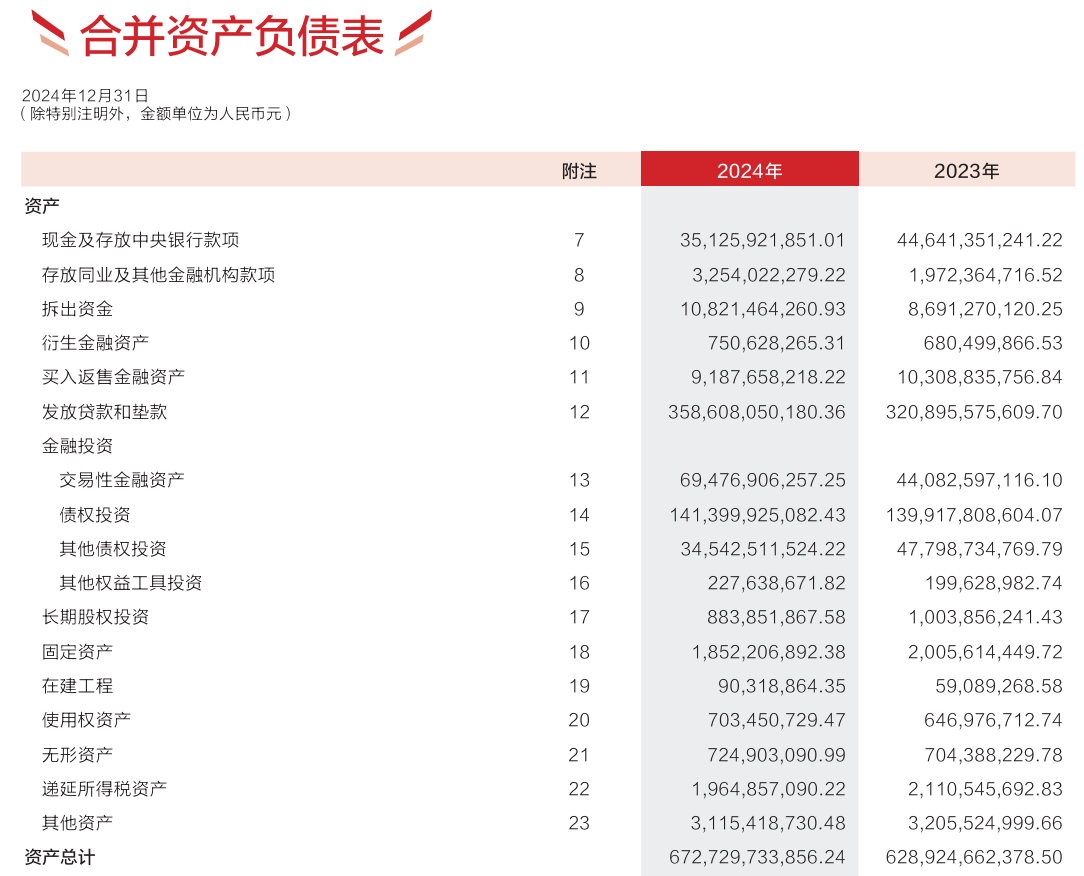Open note reference 23 for 其他资产

tap(579, 823)
